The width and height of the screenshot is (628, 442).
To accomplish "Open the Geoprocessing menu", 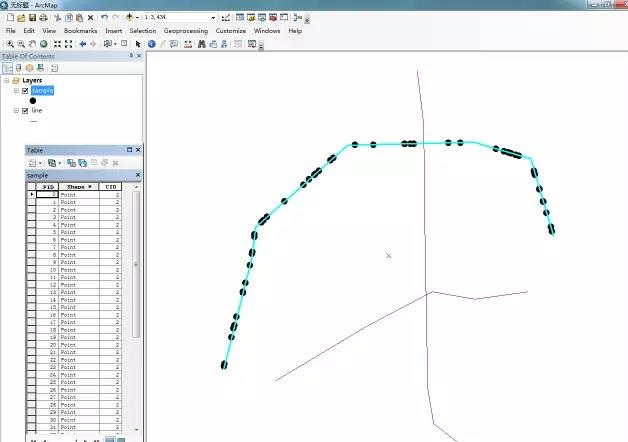I will [x=185, y=31].
